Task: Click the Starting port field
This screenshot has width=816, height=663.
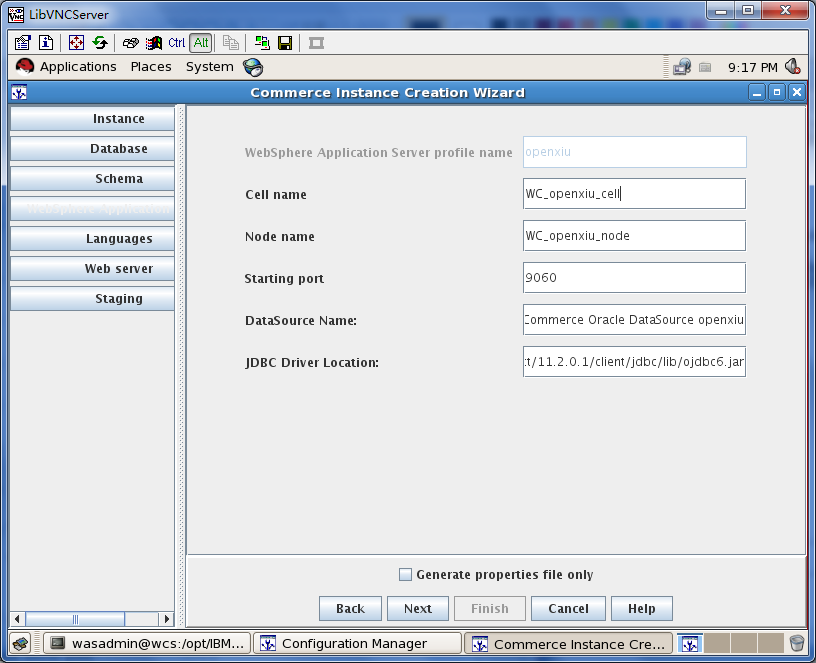Action: coord(634,277)
